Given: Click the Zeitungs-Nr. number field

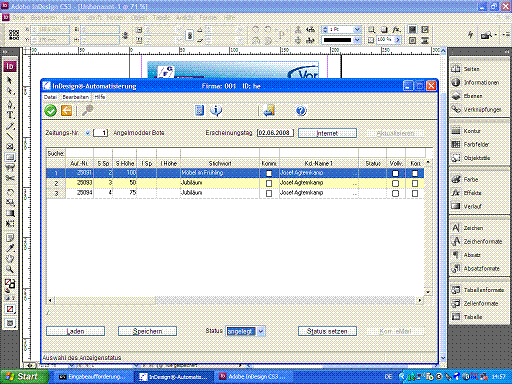Looking at the screenshot, I should tap(101, 133).
